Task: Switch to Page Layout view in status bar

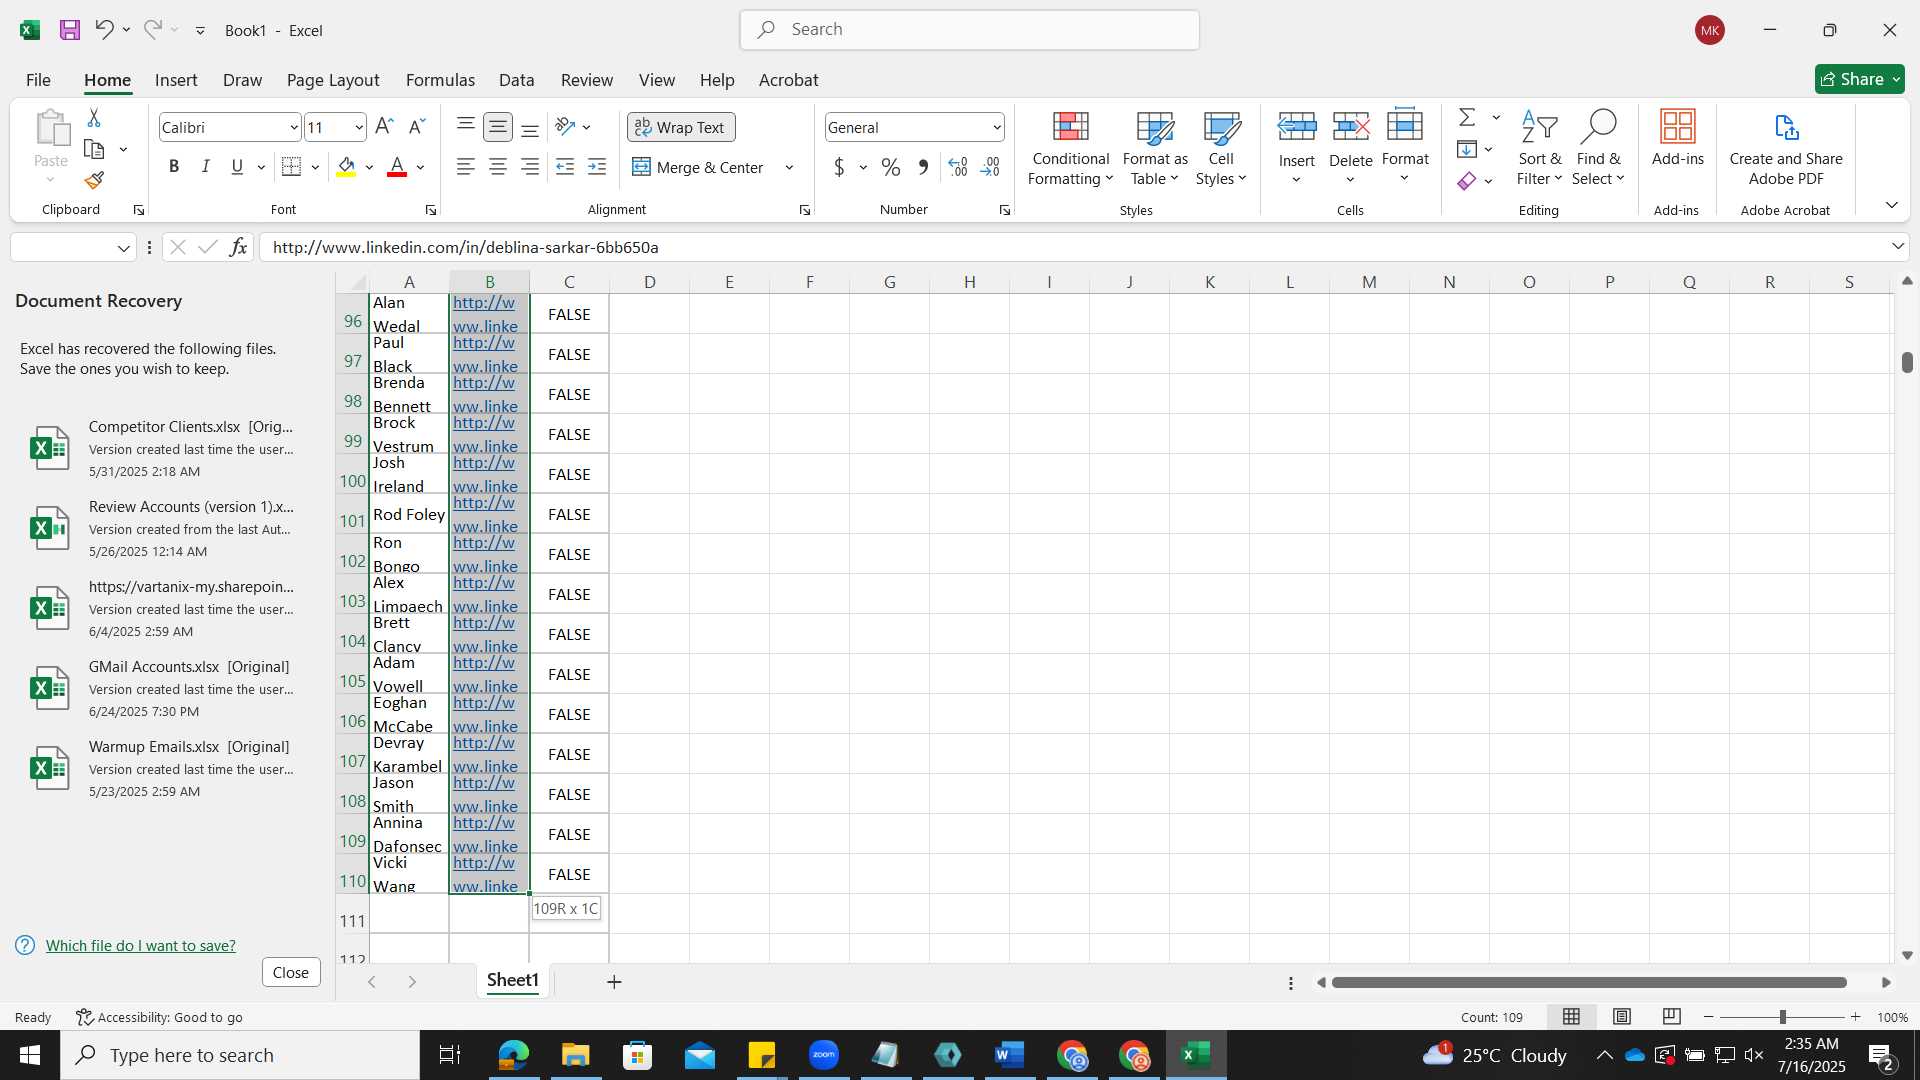Action: 1622,1017
